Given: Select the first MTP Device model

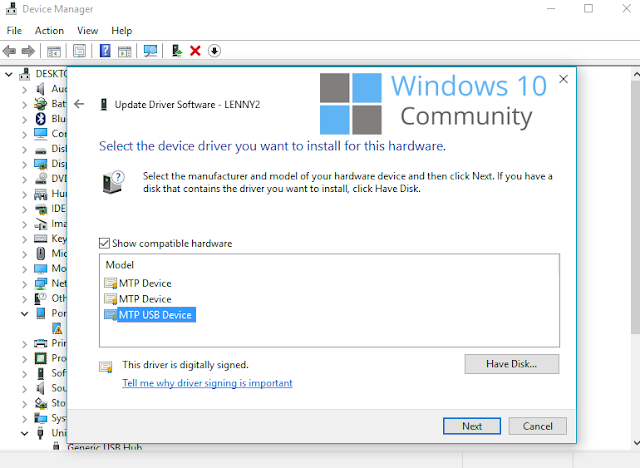Looking at the screenshot, I should click(138, 283).
